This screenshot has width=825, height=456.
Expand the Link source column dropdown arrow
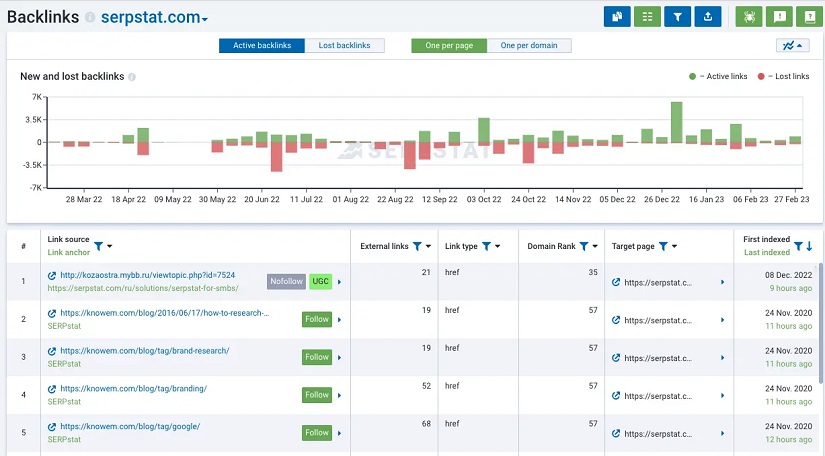[110, 246]
